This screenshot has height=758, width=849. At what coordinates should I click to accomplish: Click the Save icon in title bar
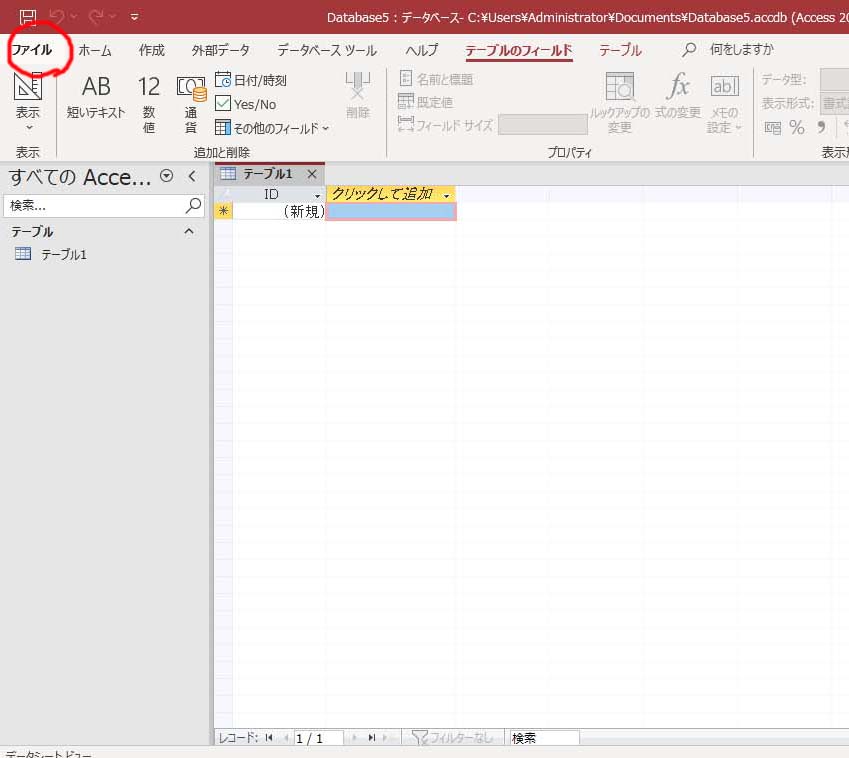28,17
